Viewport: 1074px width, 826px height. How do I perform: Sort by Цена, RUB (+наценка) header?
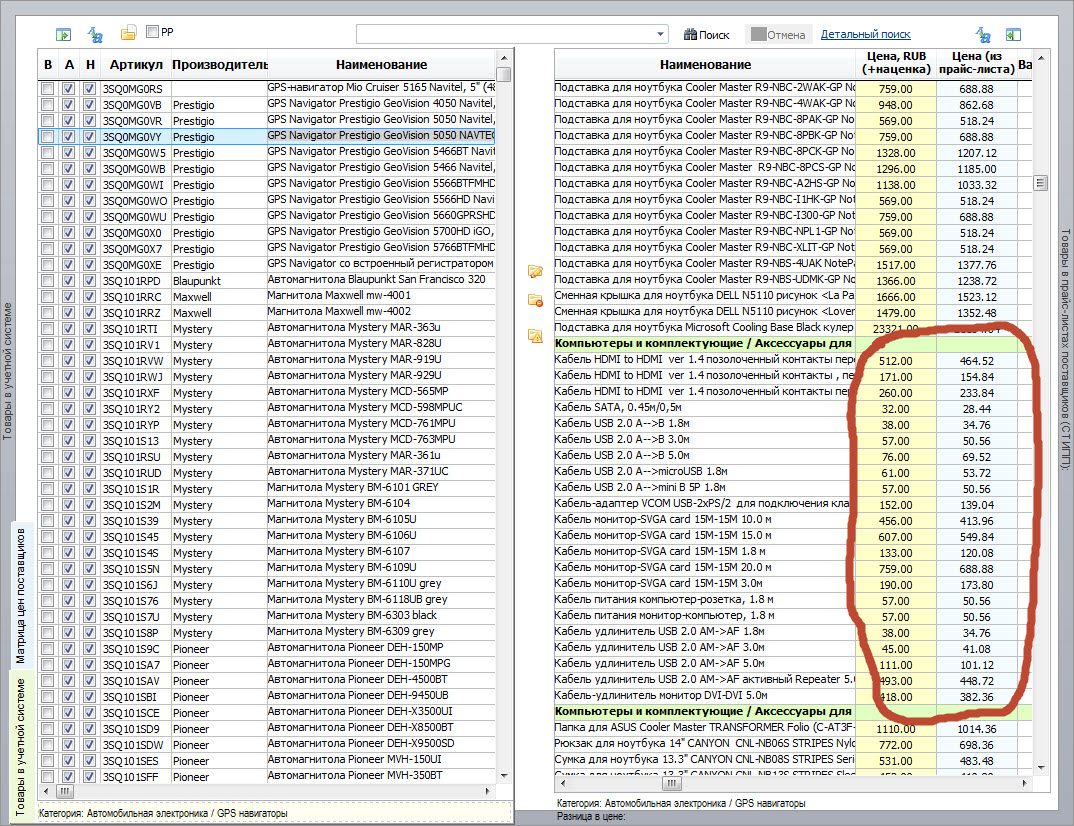[896, 63]
